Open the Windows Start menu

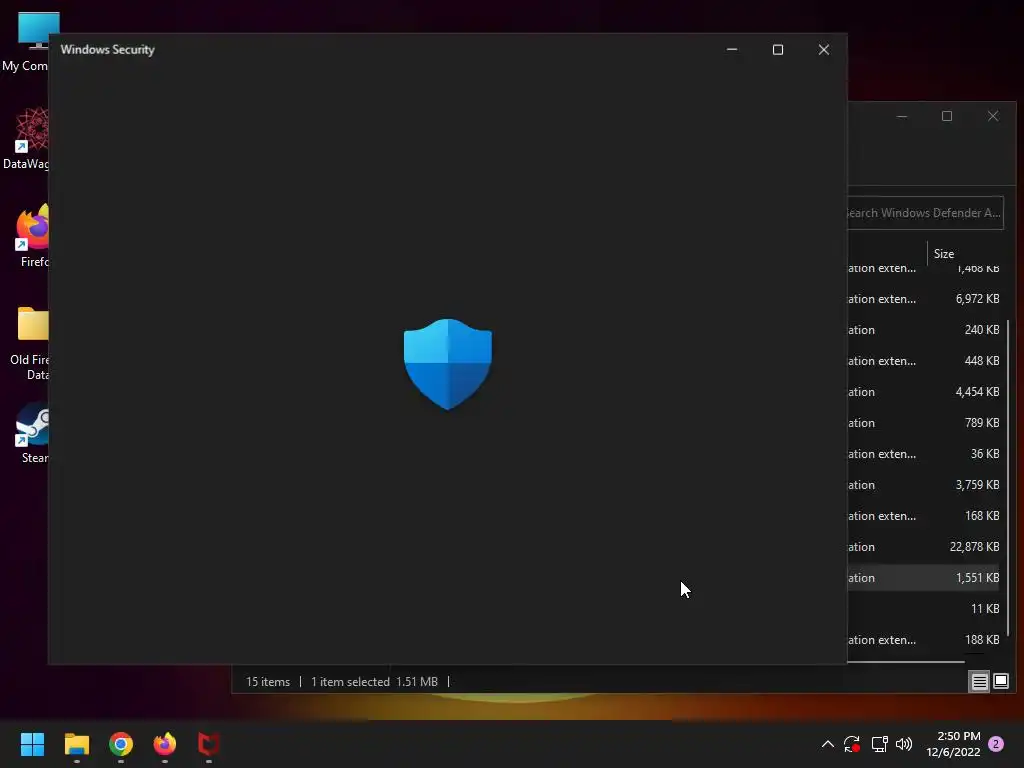[32, 744]
